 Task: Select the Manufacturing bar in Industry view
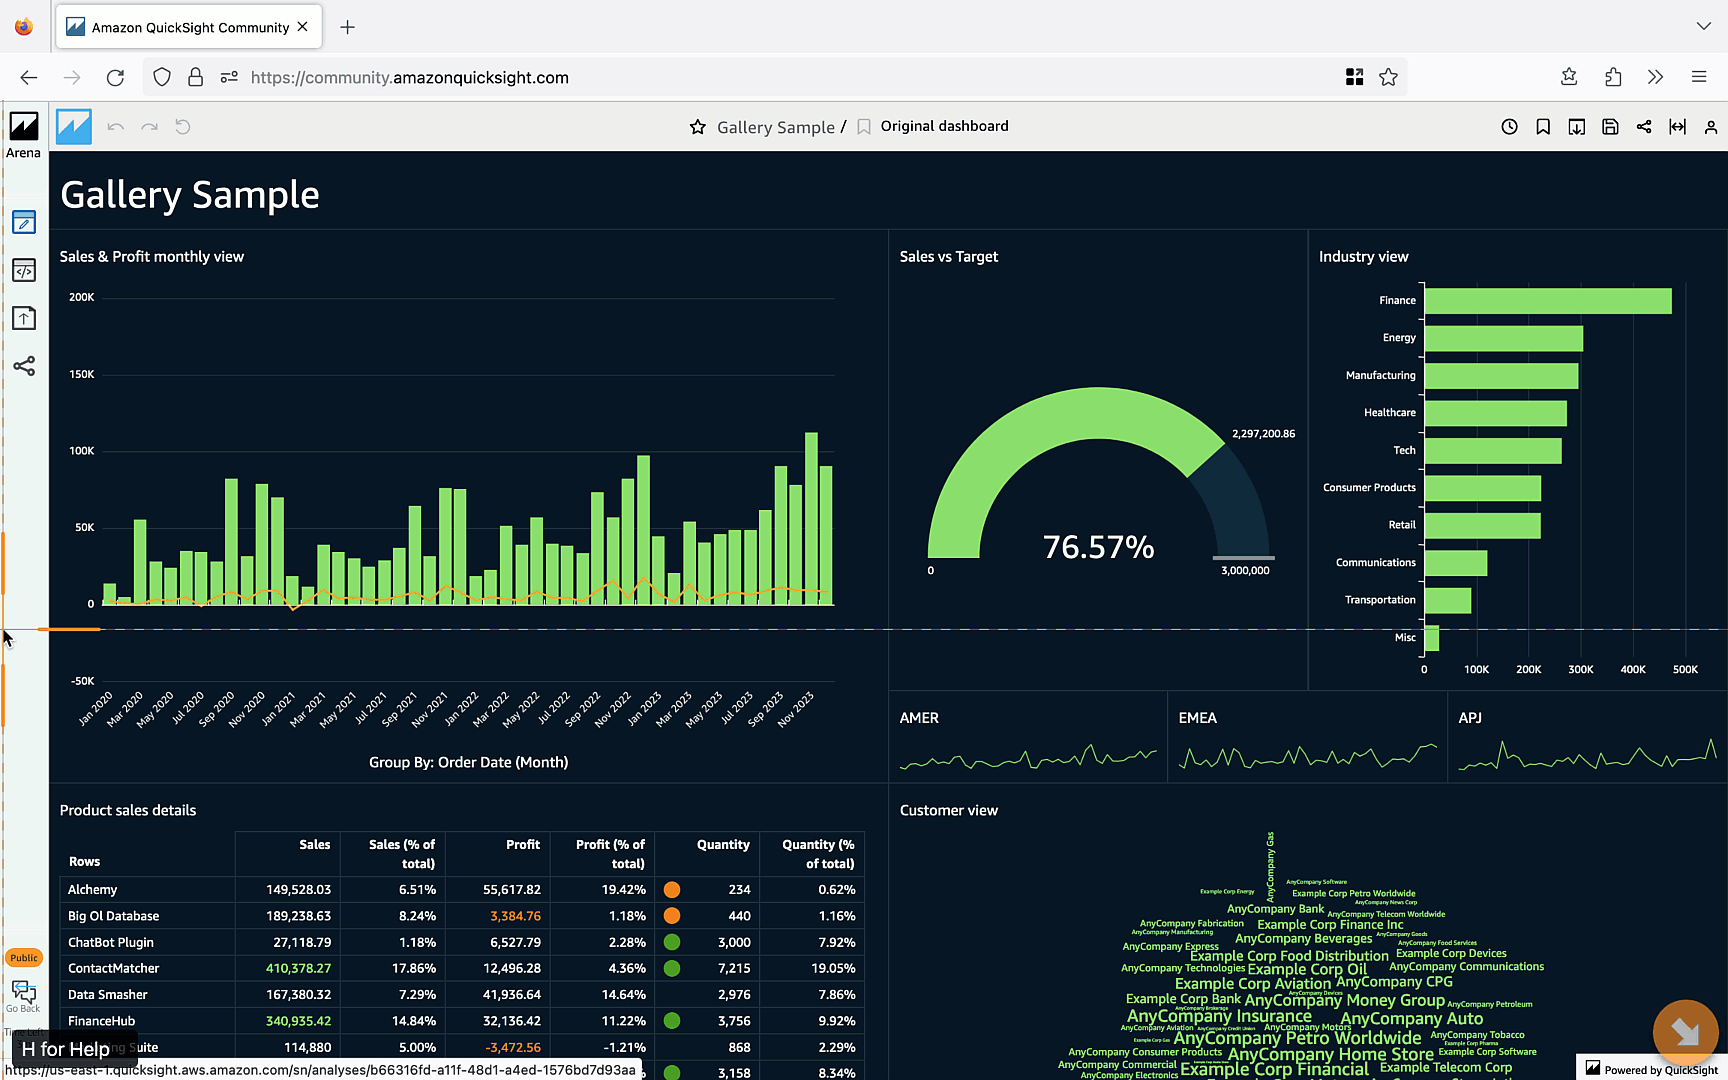(1502, 376)
